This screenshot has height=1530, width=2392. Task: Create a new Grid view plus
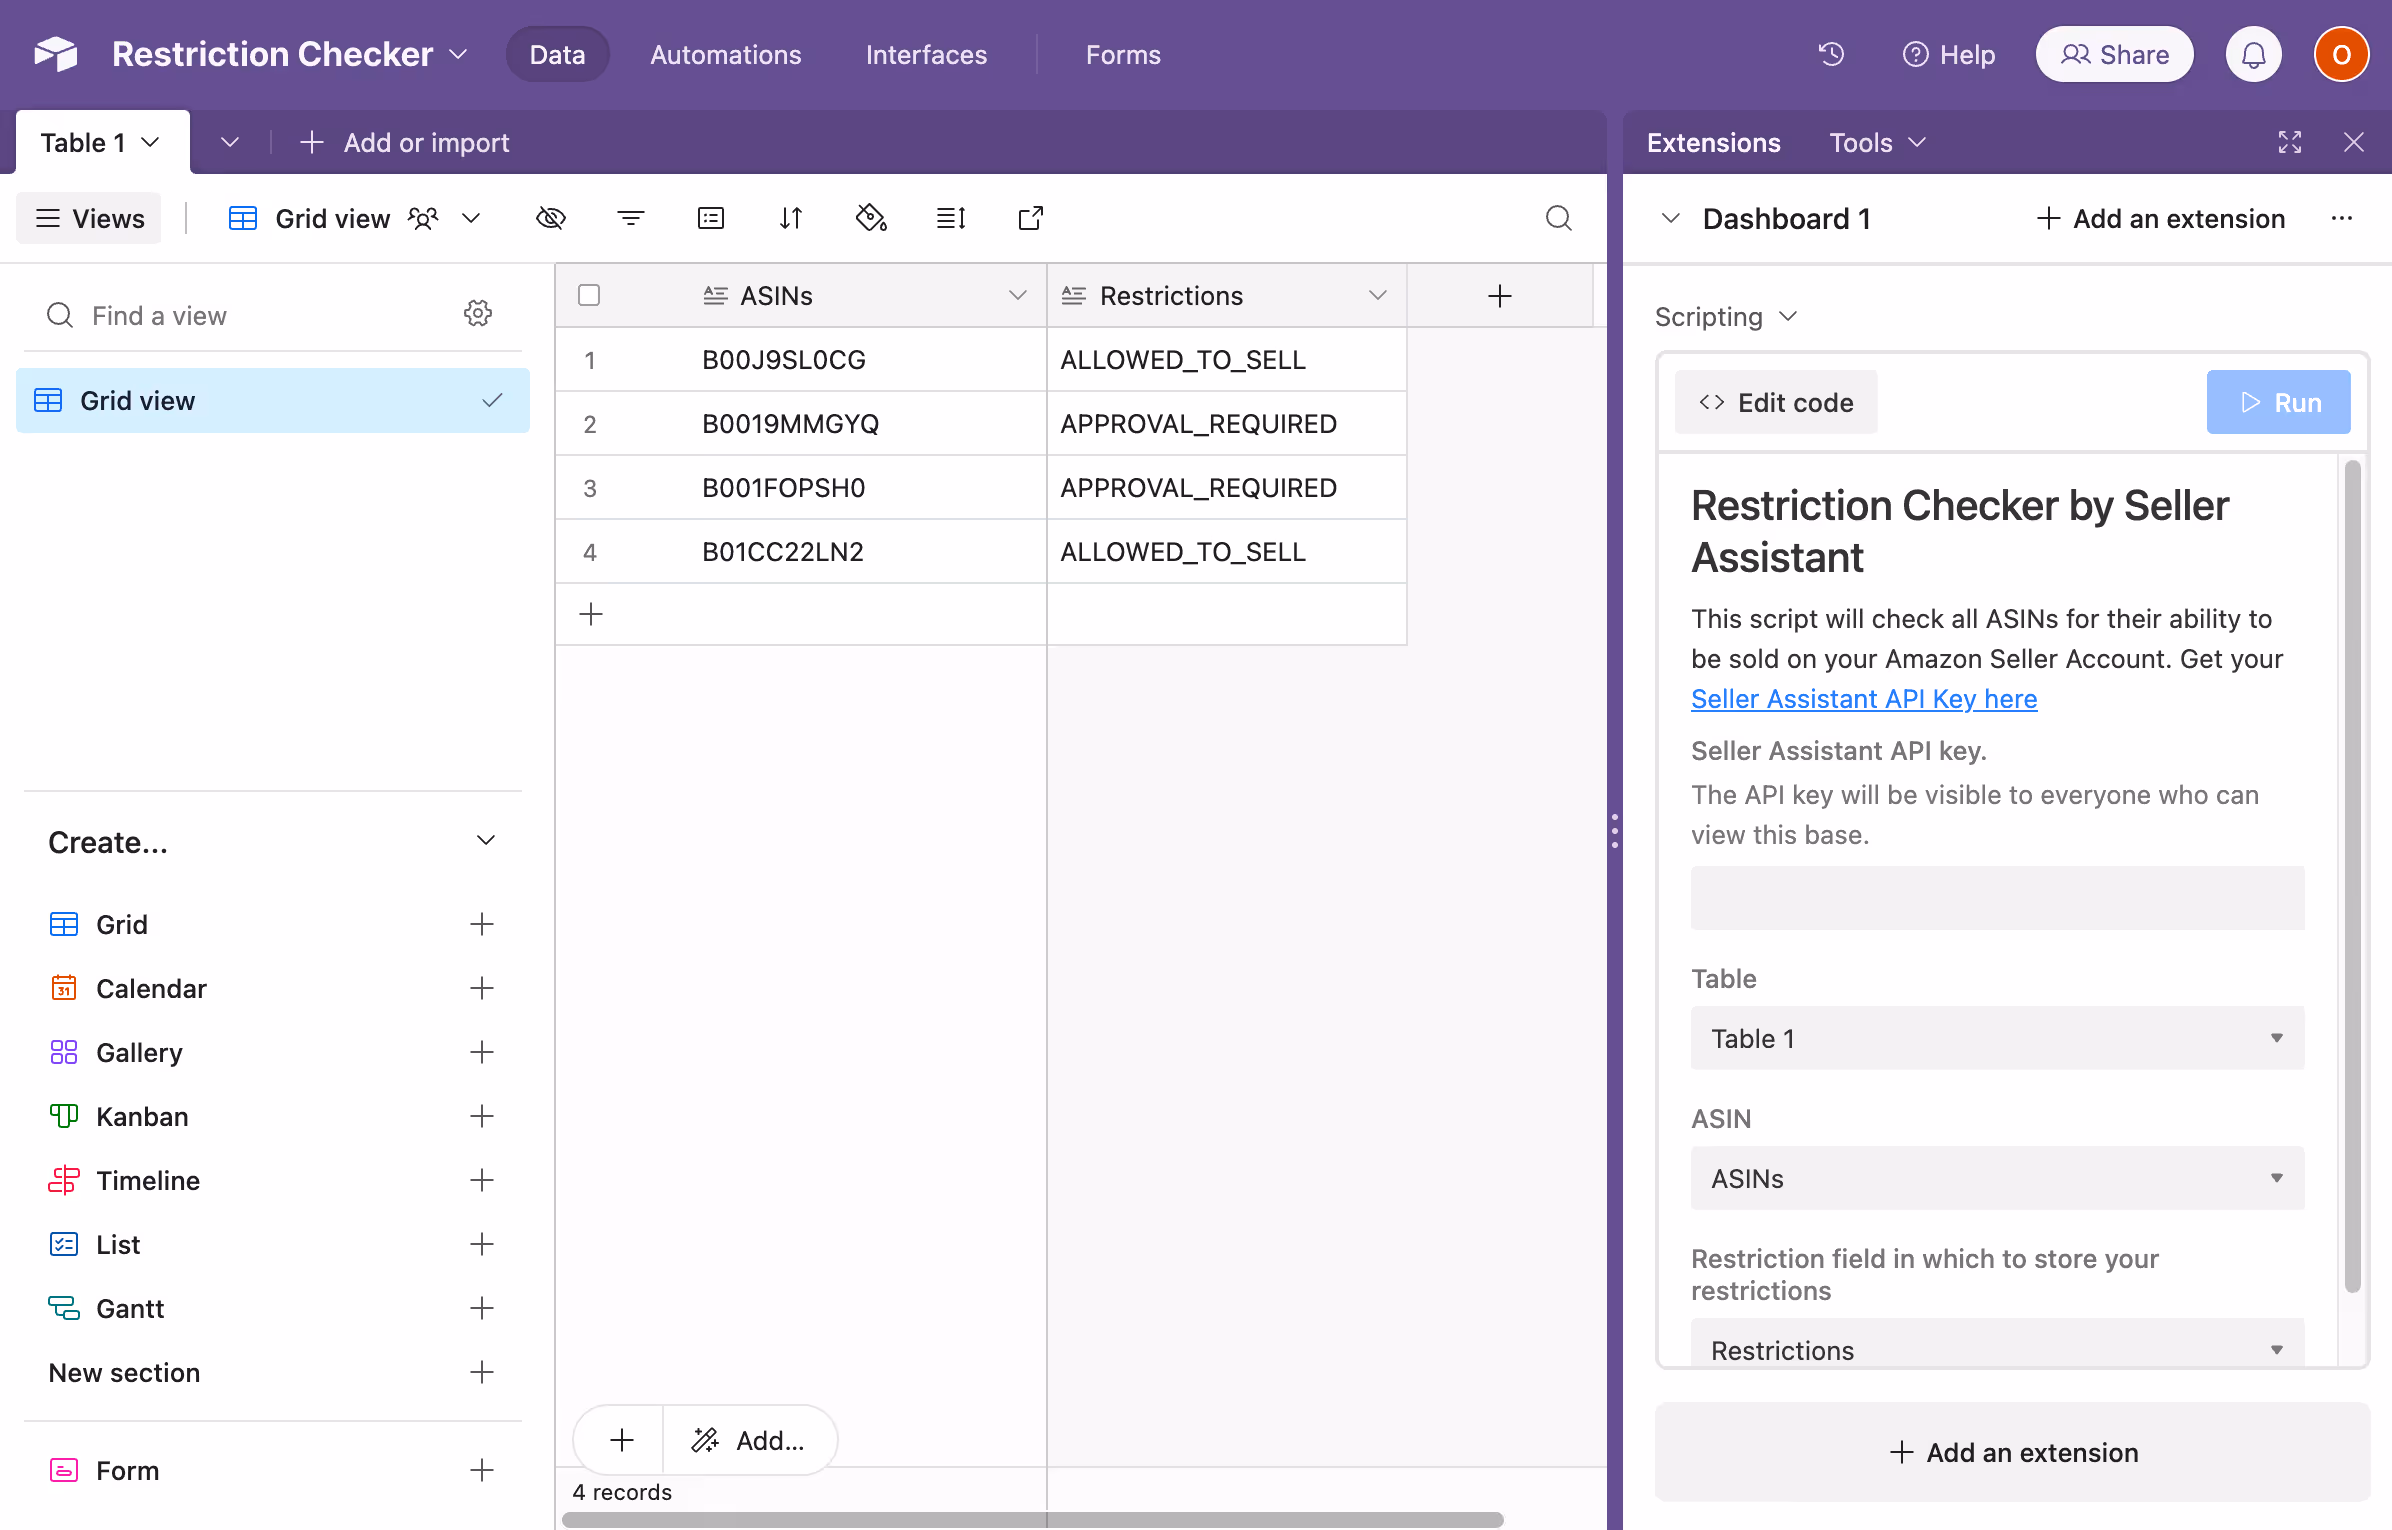pos(482,924)
